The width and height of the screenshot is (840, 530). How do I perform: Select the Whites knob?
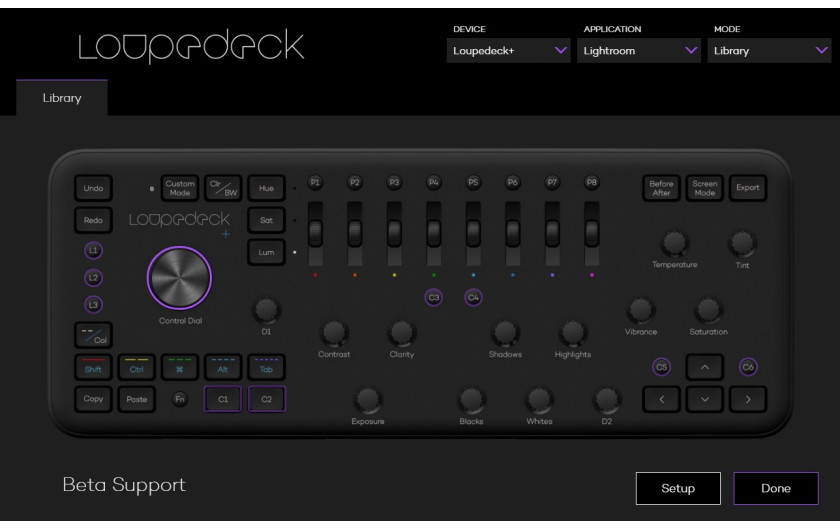pyautogui.click(x=539, y=400)
